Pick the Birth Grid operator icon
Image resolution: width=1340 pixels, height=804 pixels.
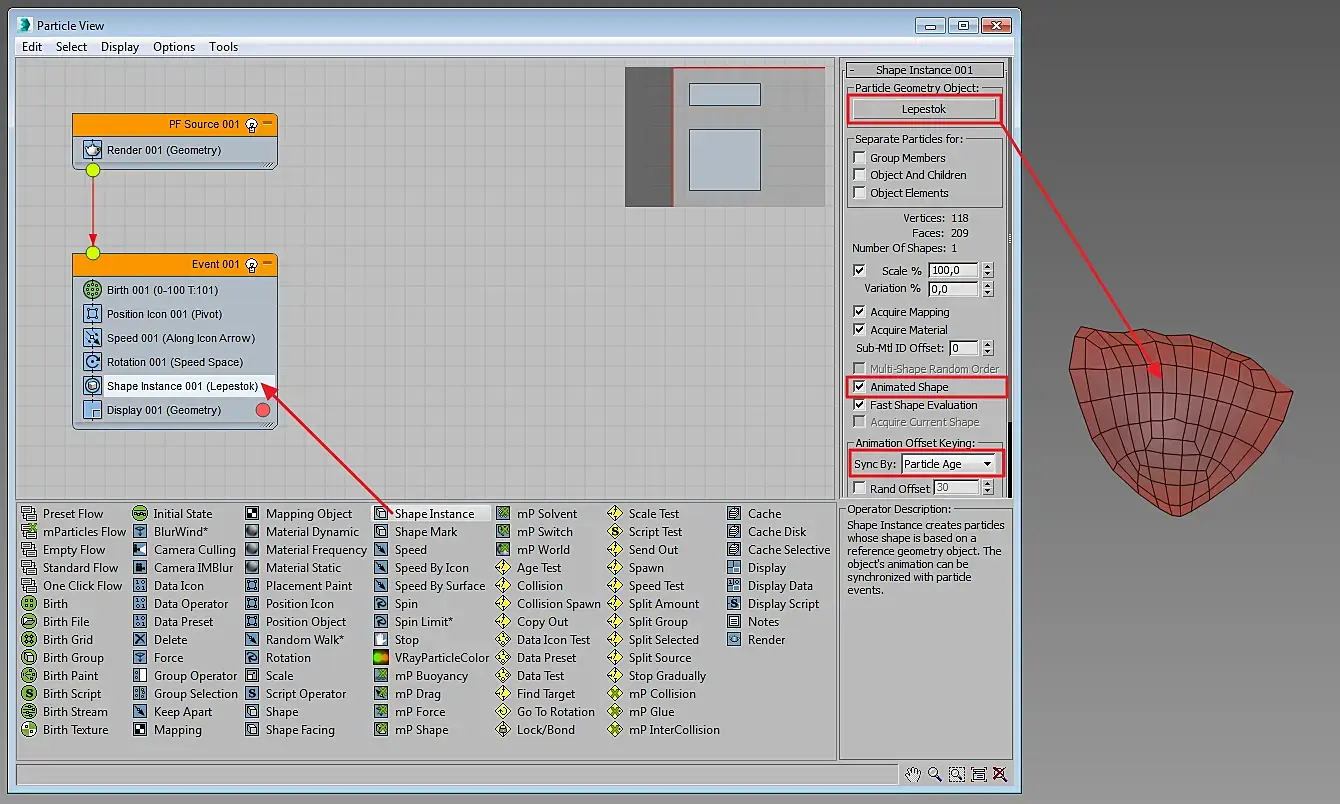[x=28, y=640]
